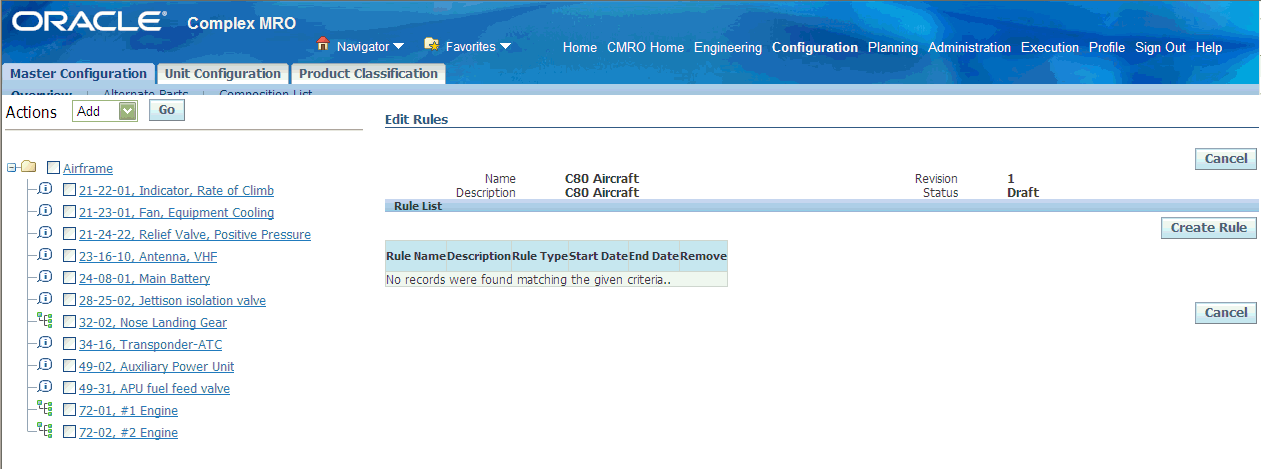The width and height of the screenshot is (1261, 469).
Task: Open the 21-22-01 Indicator, Rate of Climb link
Action: tap(176, 191)
